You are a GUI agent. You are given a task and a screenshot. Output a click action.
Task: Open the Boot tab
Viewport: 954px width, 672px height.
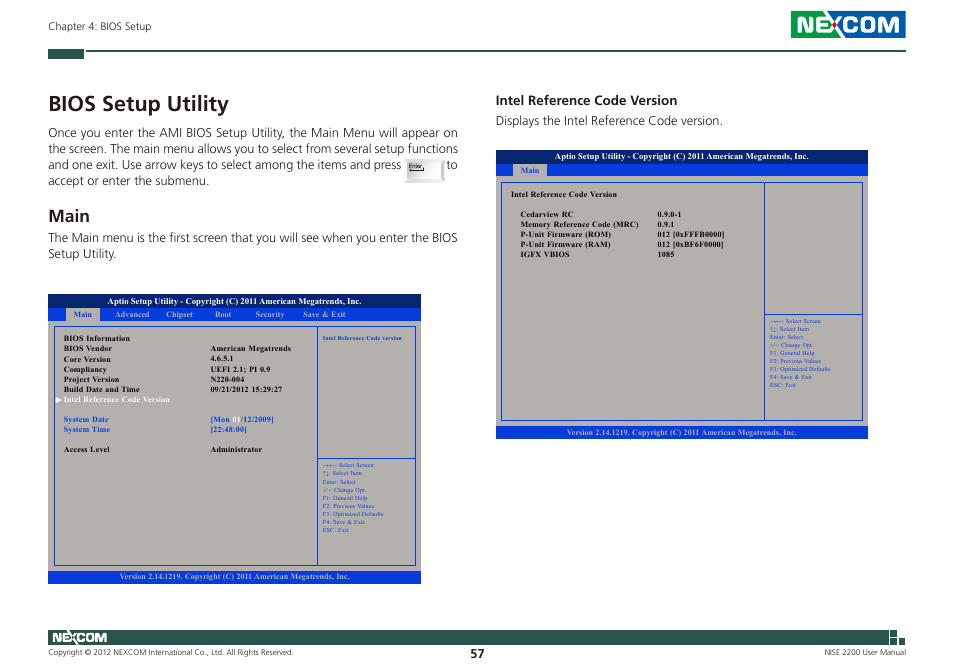point(223,314)
